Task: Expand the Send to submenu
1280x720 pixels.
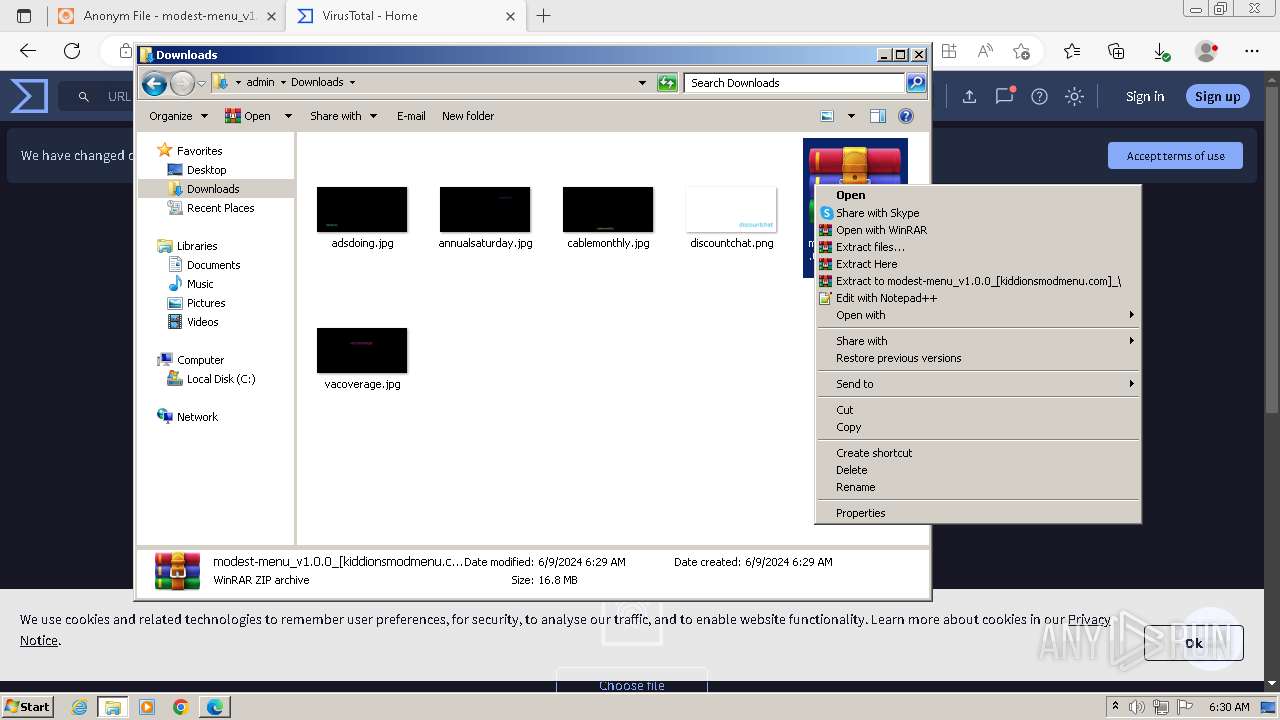Action: click(978, 384)
